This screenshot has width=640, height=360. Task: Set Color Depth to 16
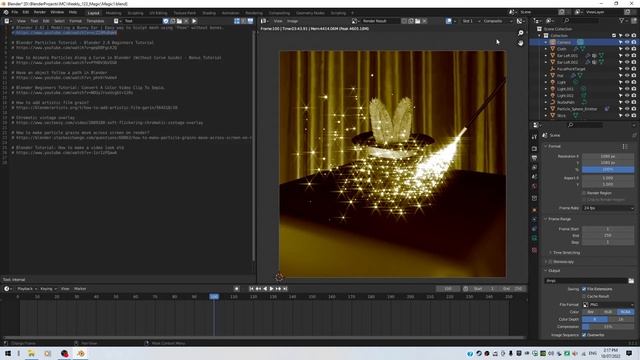click(x=621, y=319)
